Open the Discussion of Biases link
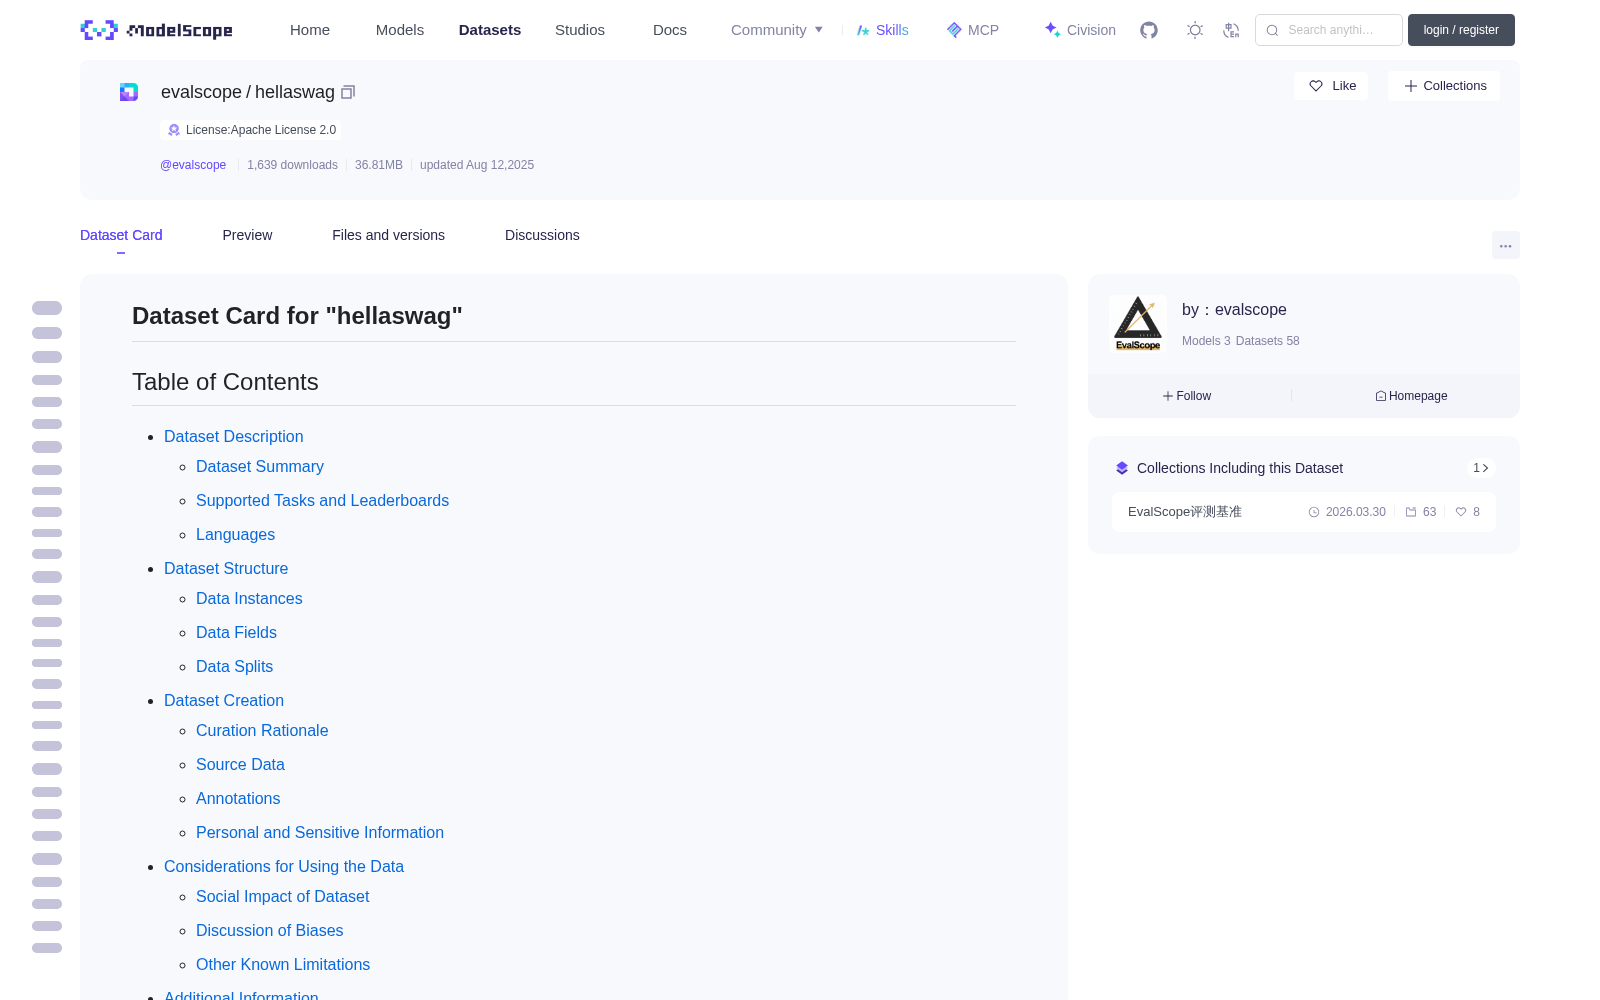 point(270,930)
